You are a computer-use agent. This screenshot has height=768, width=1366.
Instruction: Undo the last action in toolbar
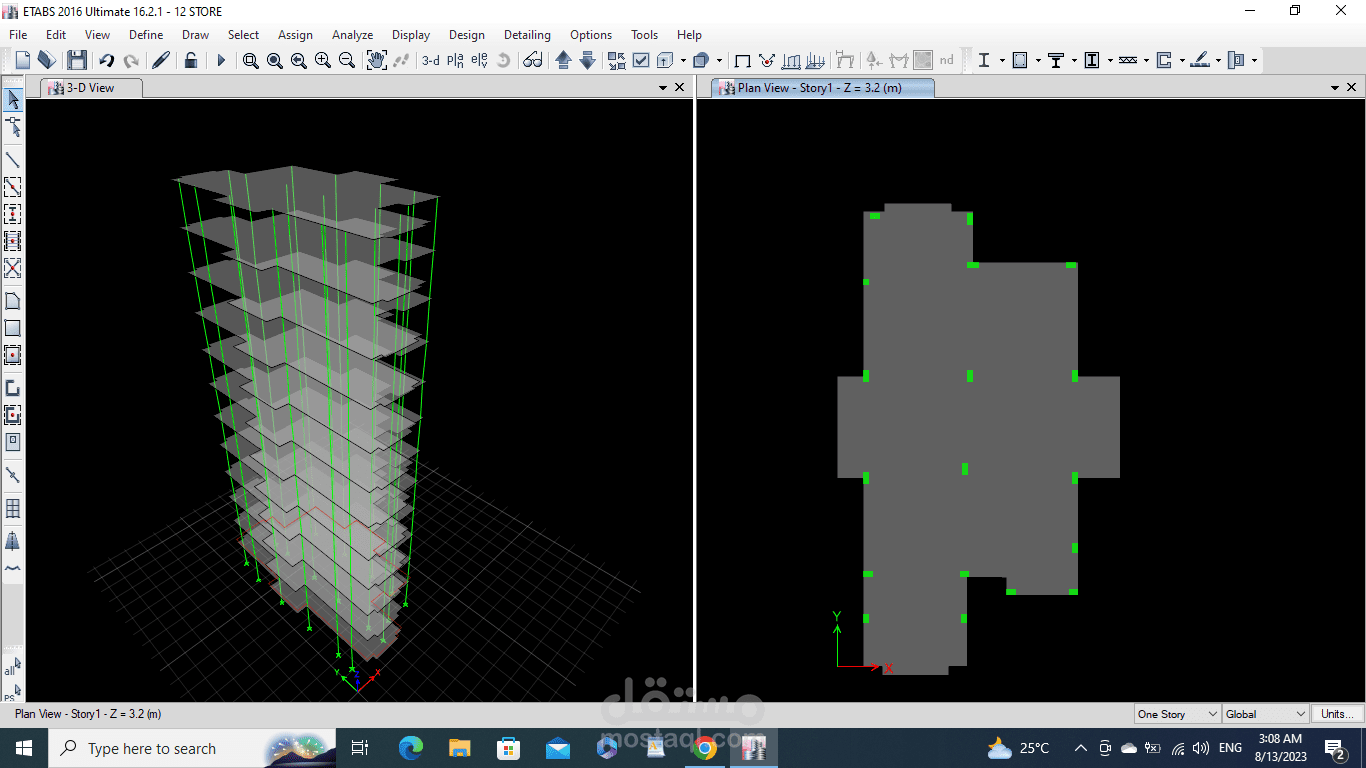tap(106, 60)
